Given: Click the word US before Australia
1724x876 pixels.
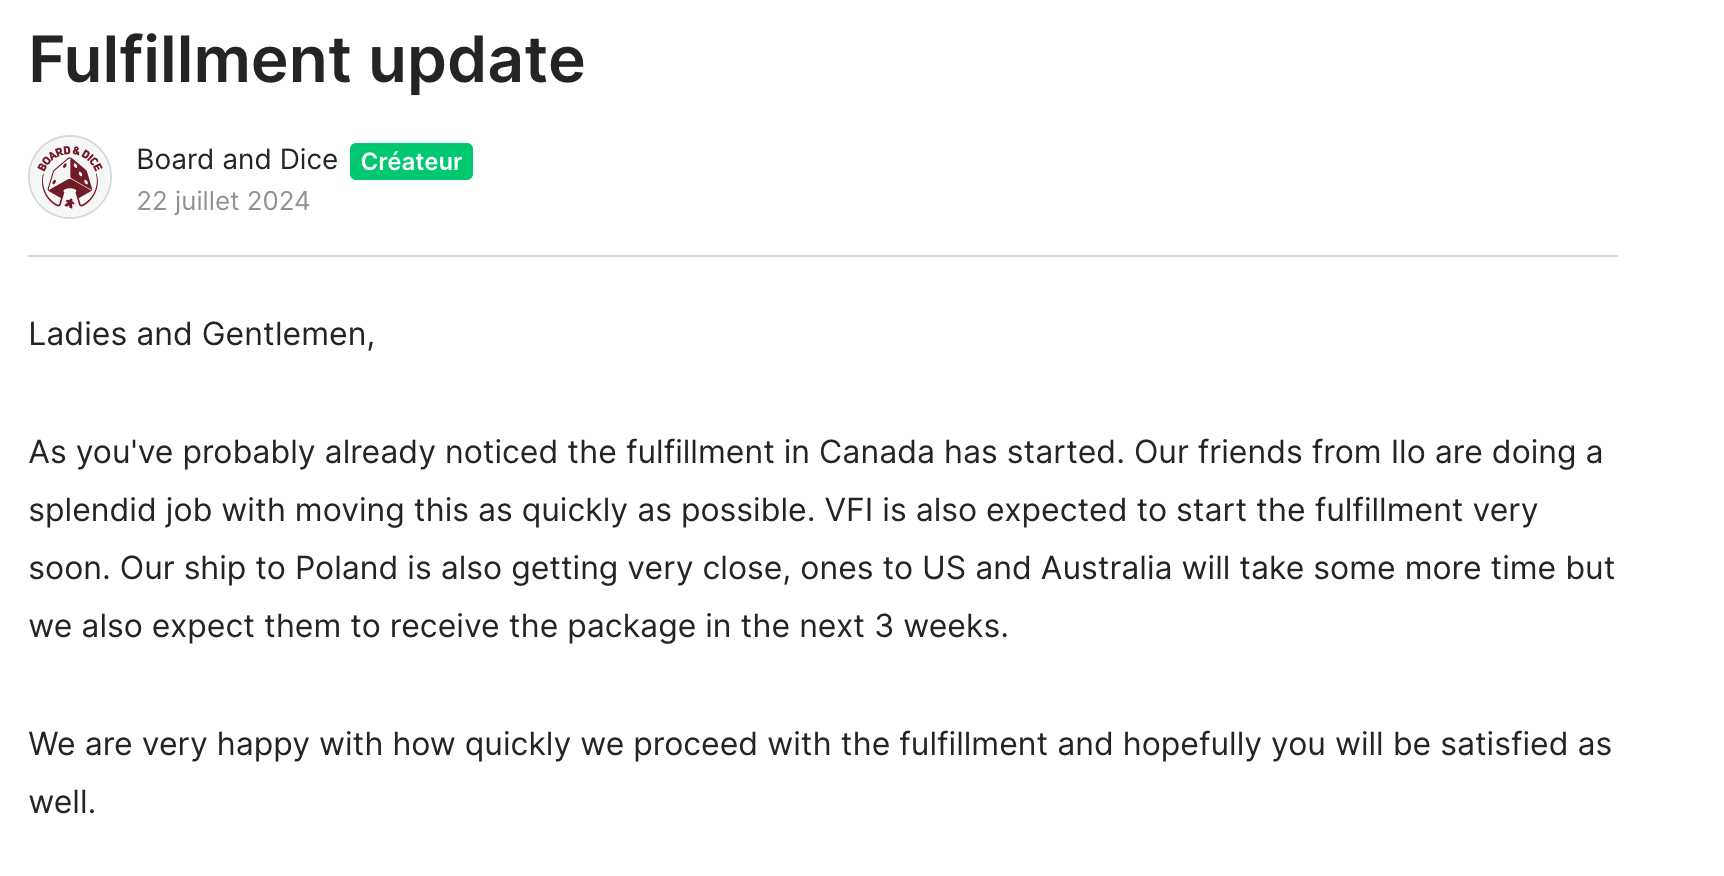Looking at the screenshot, I should [x=944, y=568].
